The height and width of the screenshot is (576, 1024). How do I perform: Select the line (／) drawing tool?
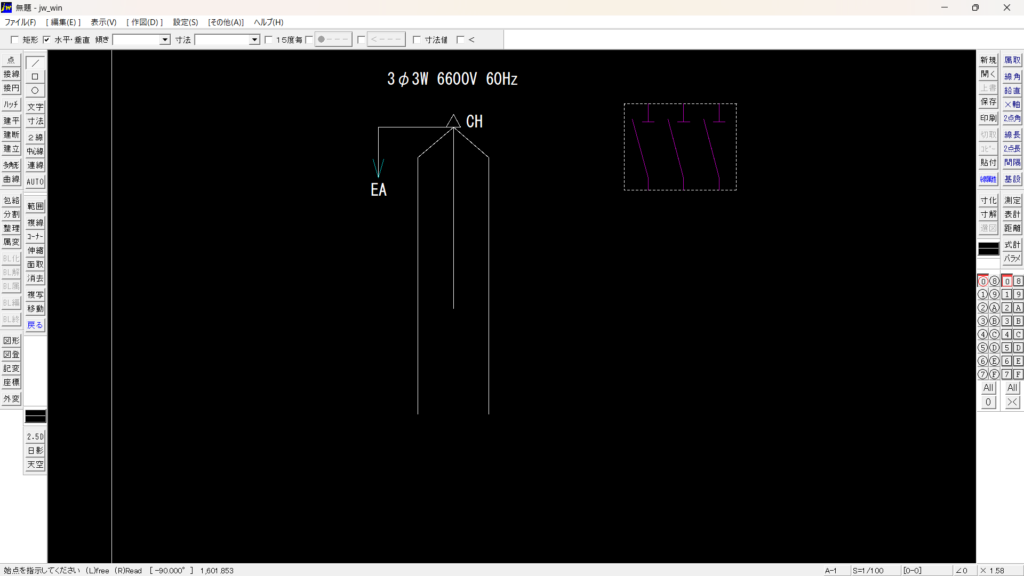click(35, 62)
